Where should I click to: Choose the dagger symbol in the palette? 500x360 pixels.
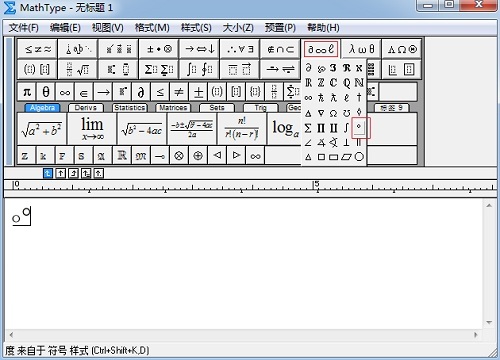click(359, 97)
